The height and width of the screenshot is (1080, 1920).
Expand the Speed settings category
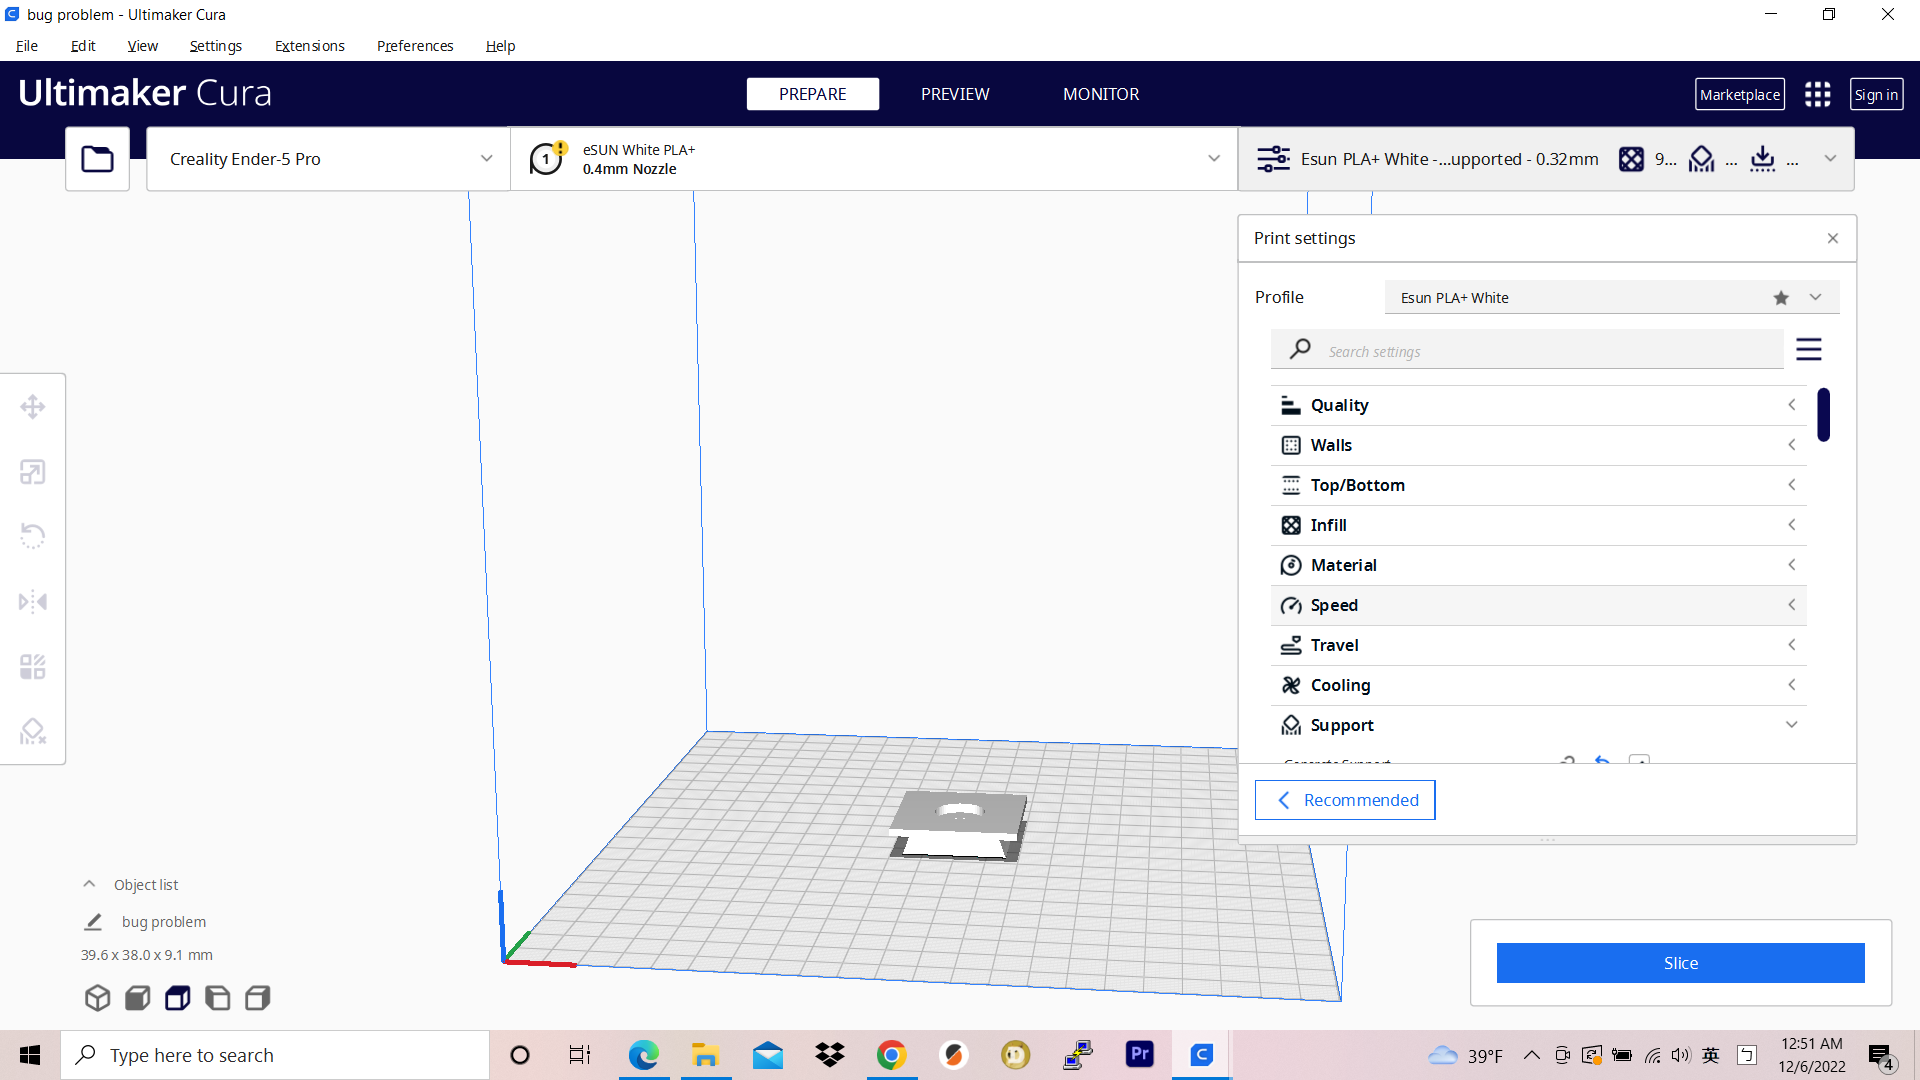pyautogui.click(x=1538, y=605)
